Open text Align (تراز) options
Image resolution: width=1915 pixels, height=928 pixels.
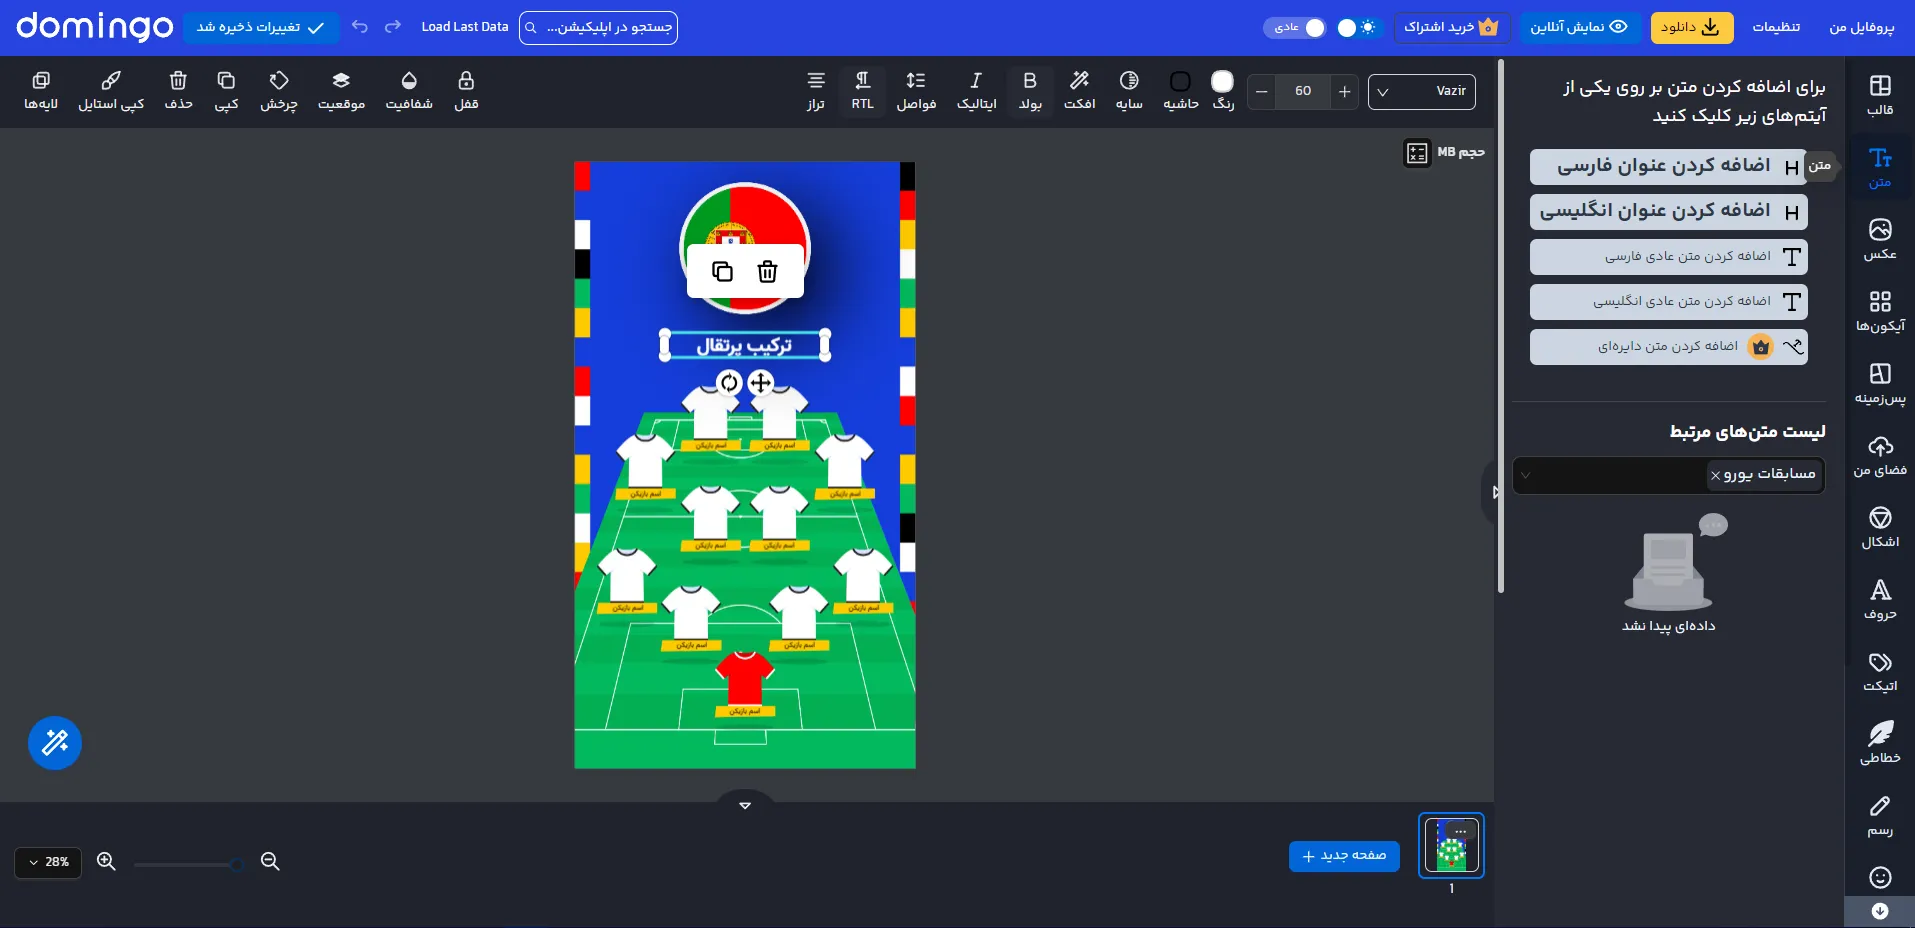coord(816,91)
